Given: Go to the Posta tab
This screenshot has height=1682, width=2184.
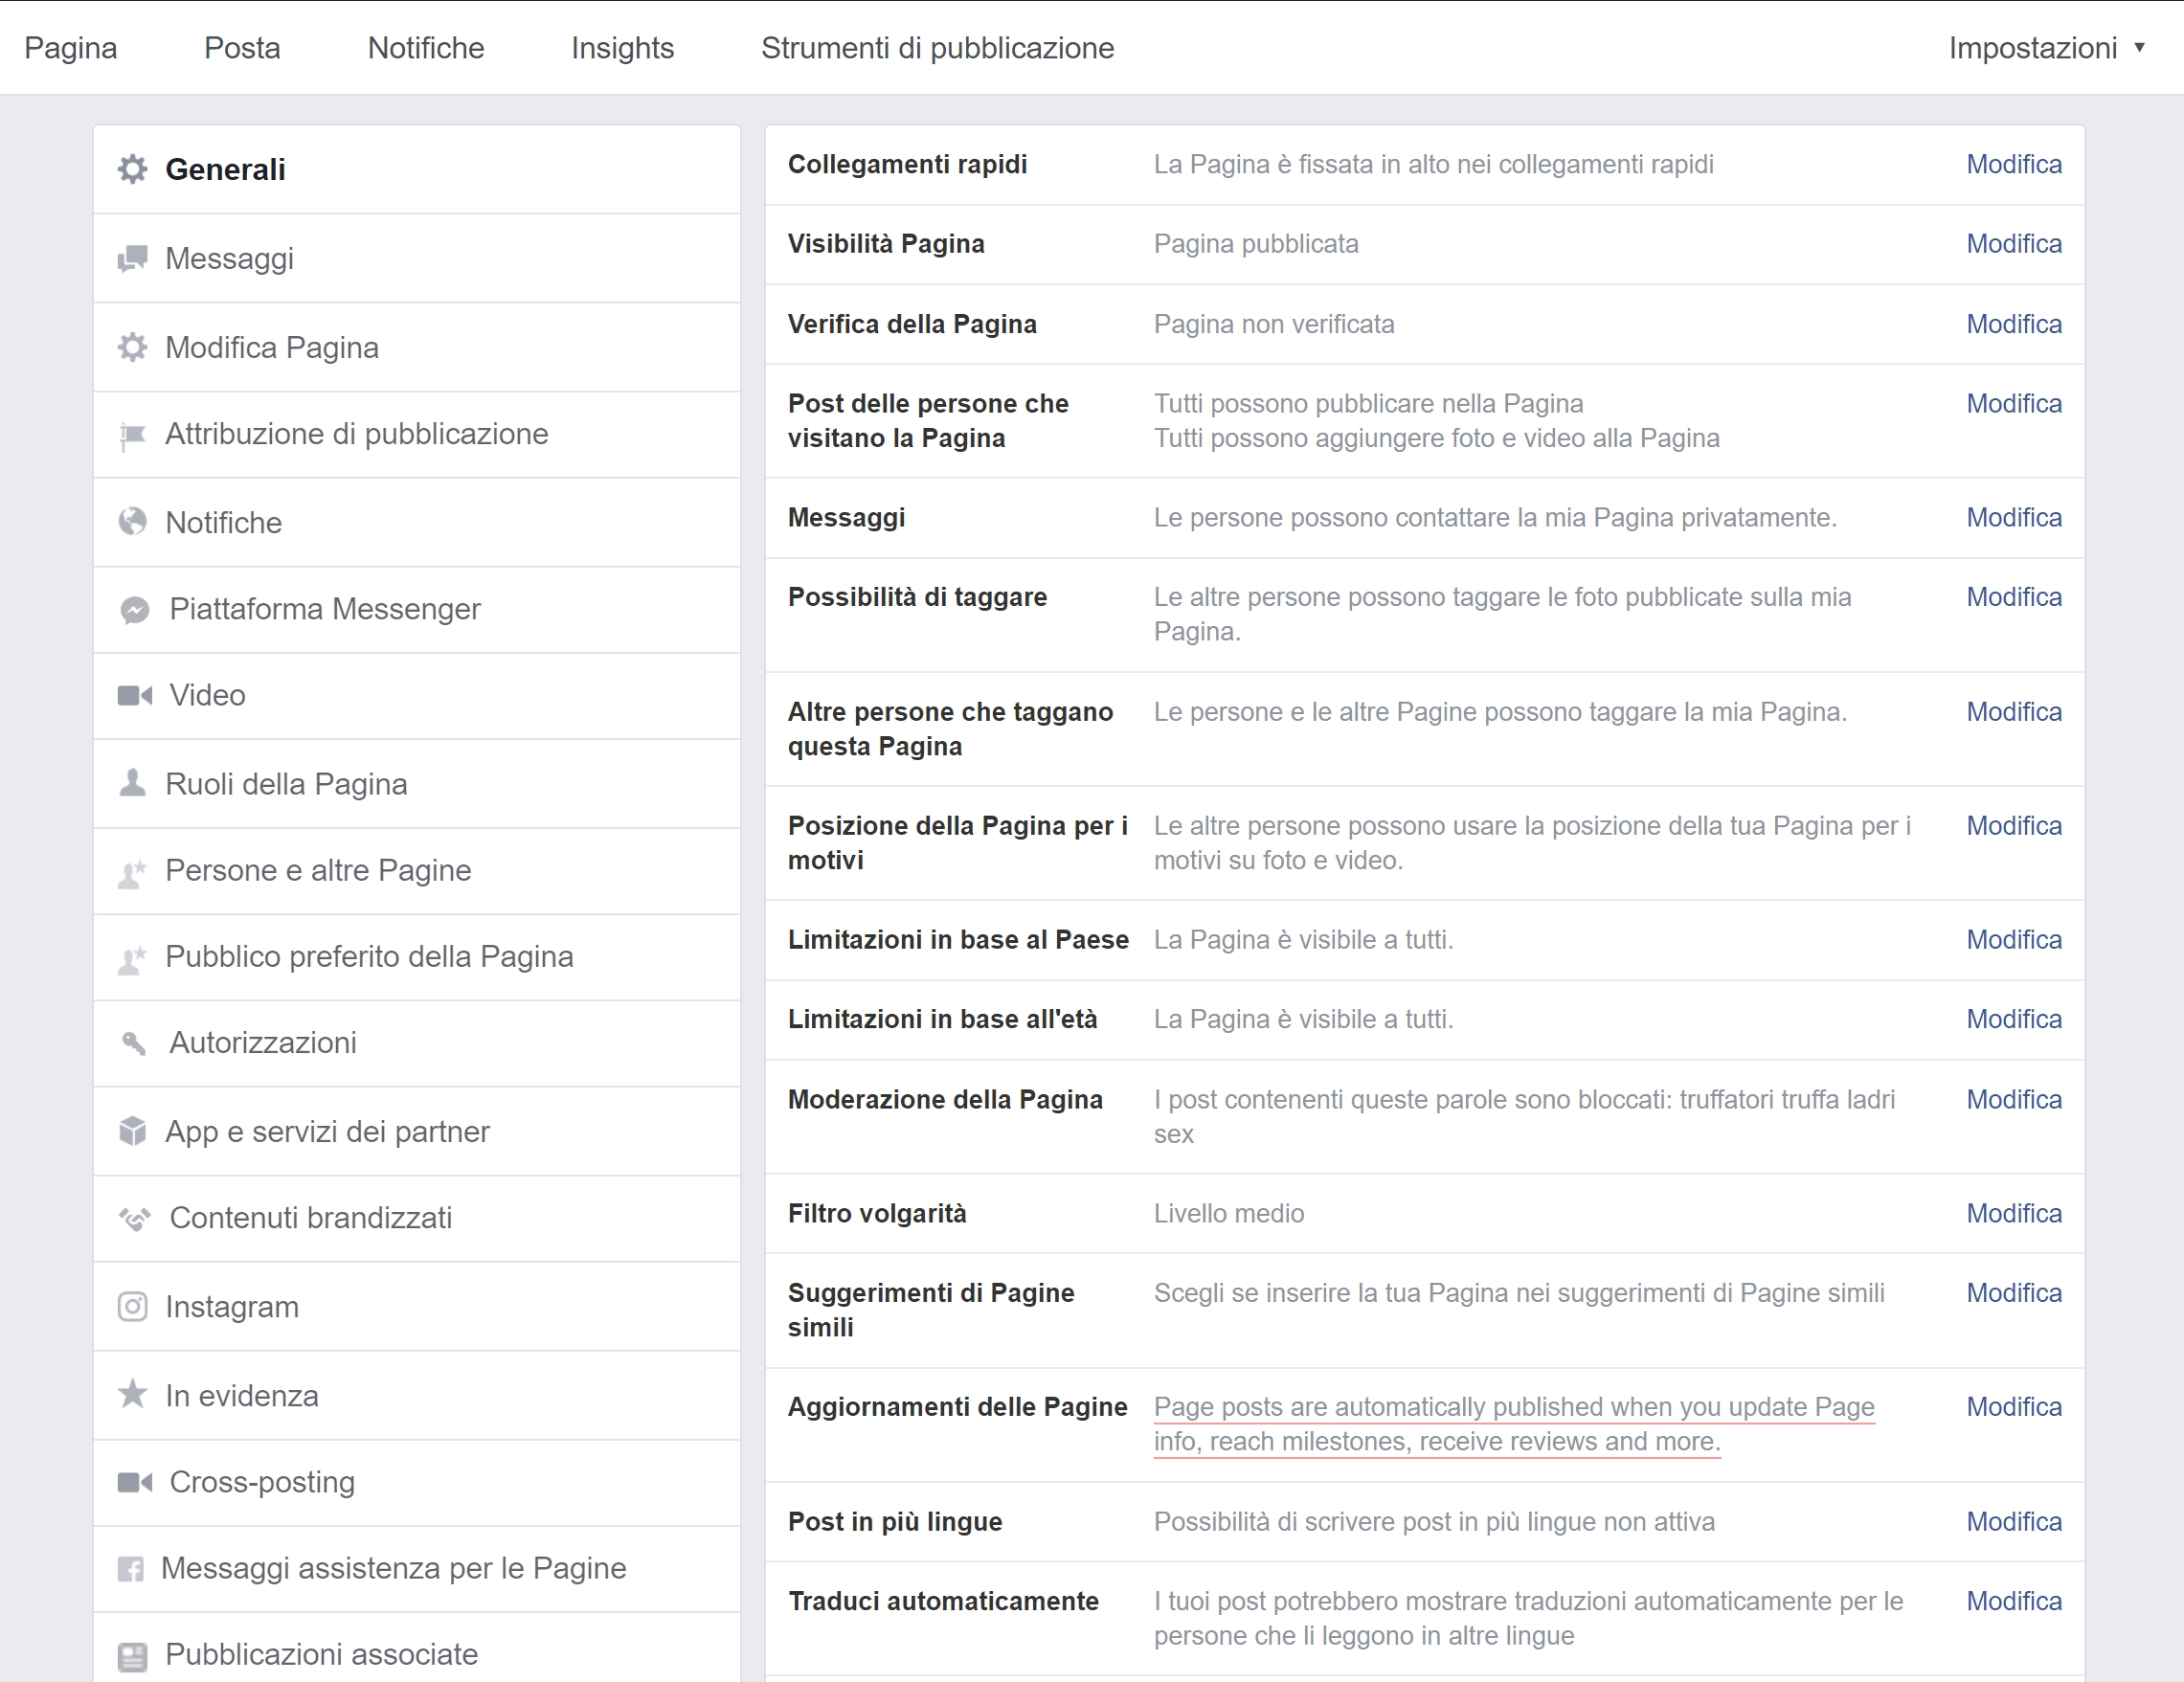Looking at the screenshot, I should [242, 48].
